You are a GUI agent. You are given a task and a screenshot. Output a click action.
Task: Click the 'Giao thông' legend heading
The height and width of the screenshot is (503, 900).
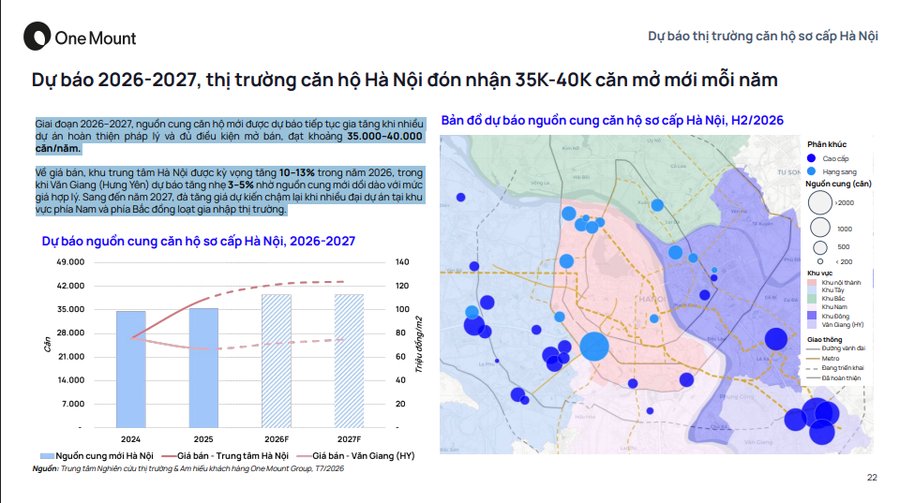824,340
